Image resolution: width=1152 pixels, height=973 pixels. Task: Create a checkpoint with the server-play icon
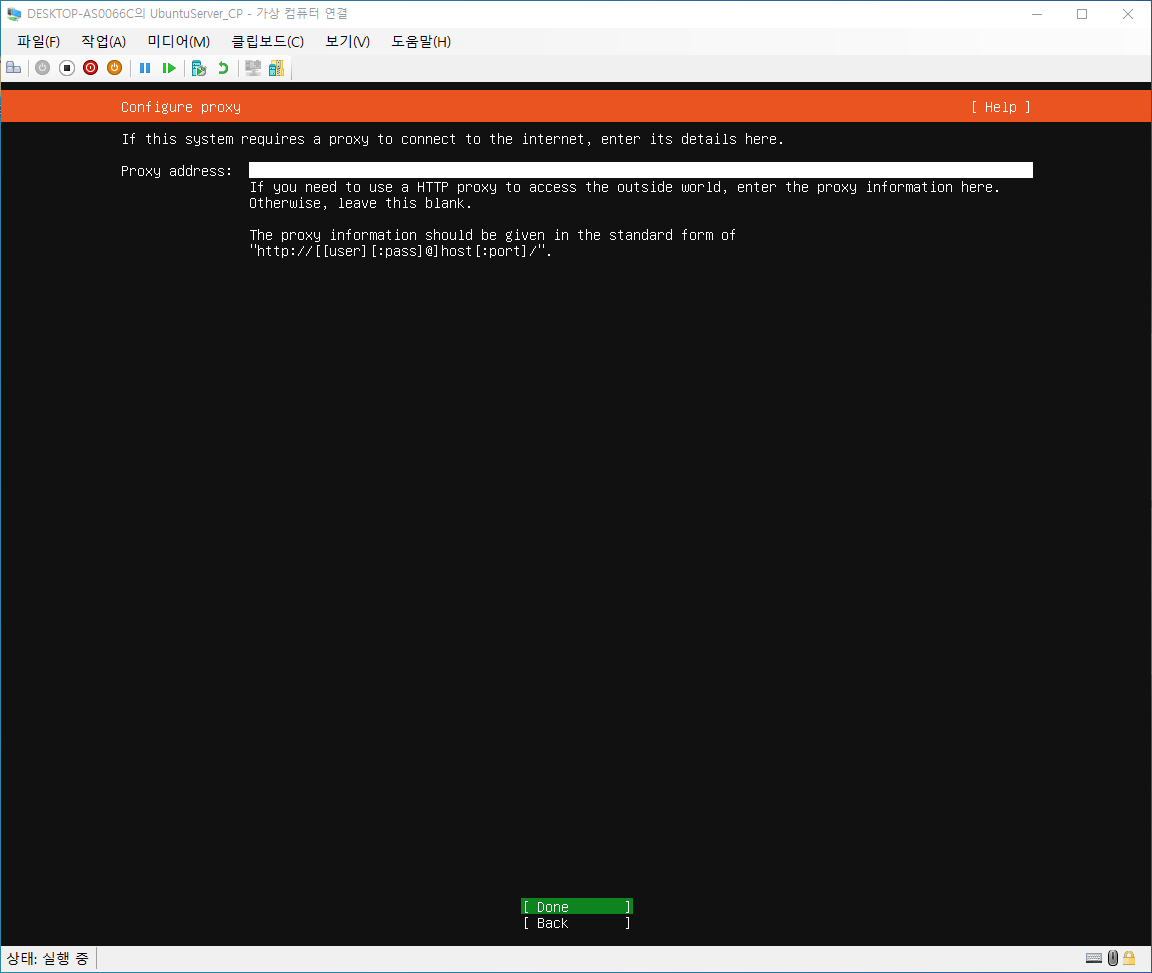[x=198, y=68]
